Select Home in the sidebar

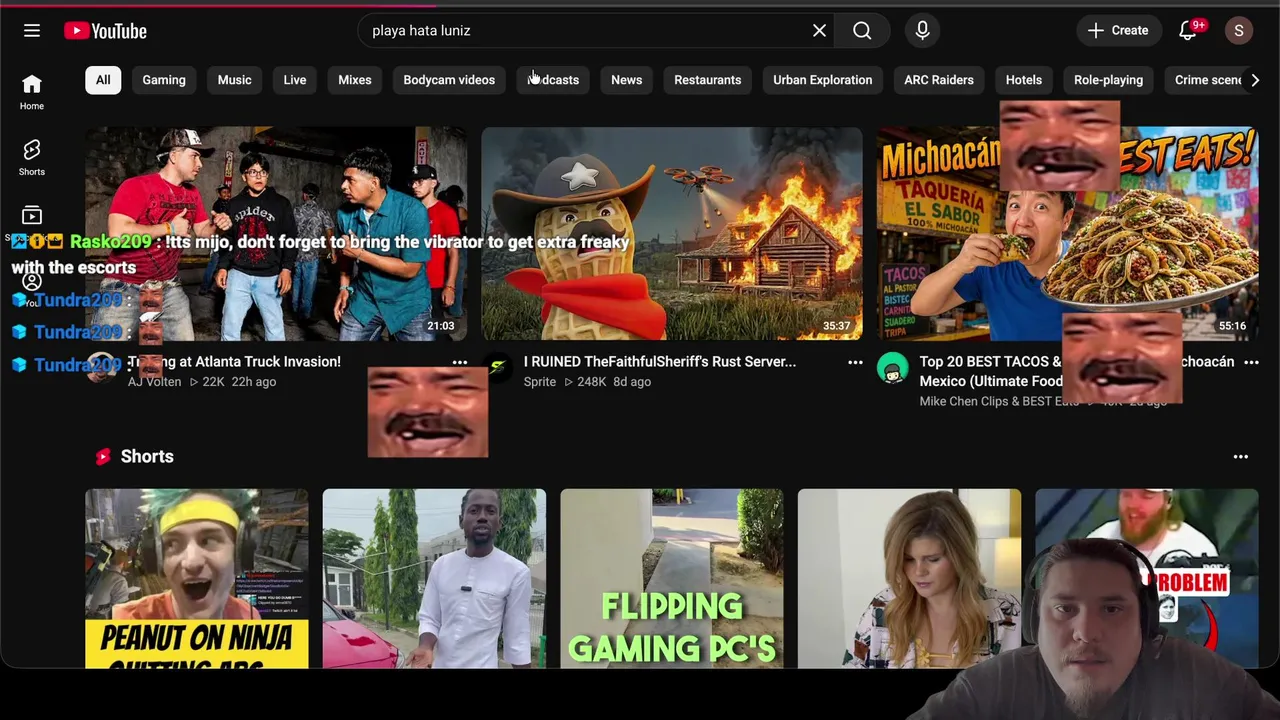32,92
